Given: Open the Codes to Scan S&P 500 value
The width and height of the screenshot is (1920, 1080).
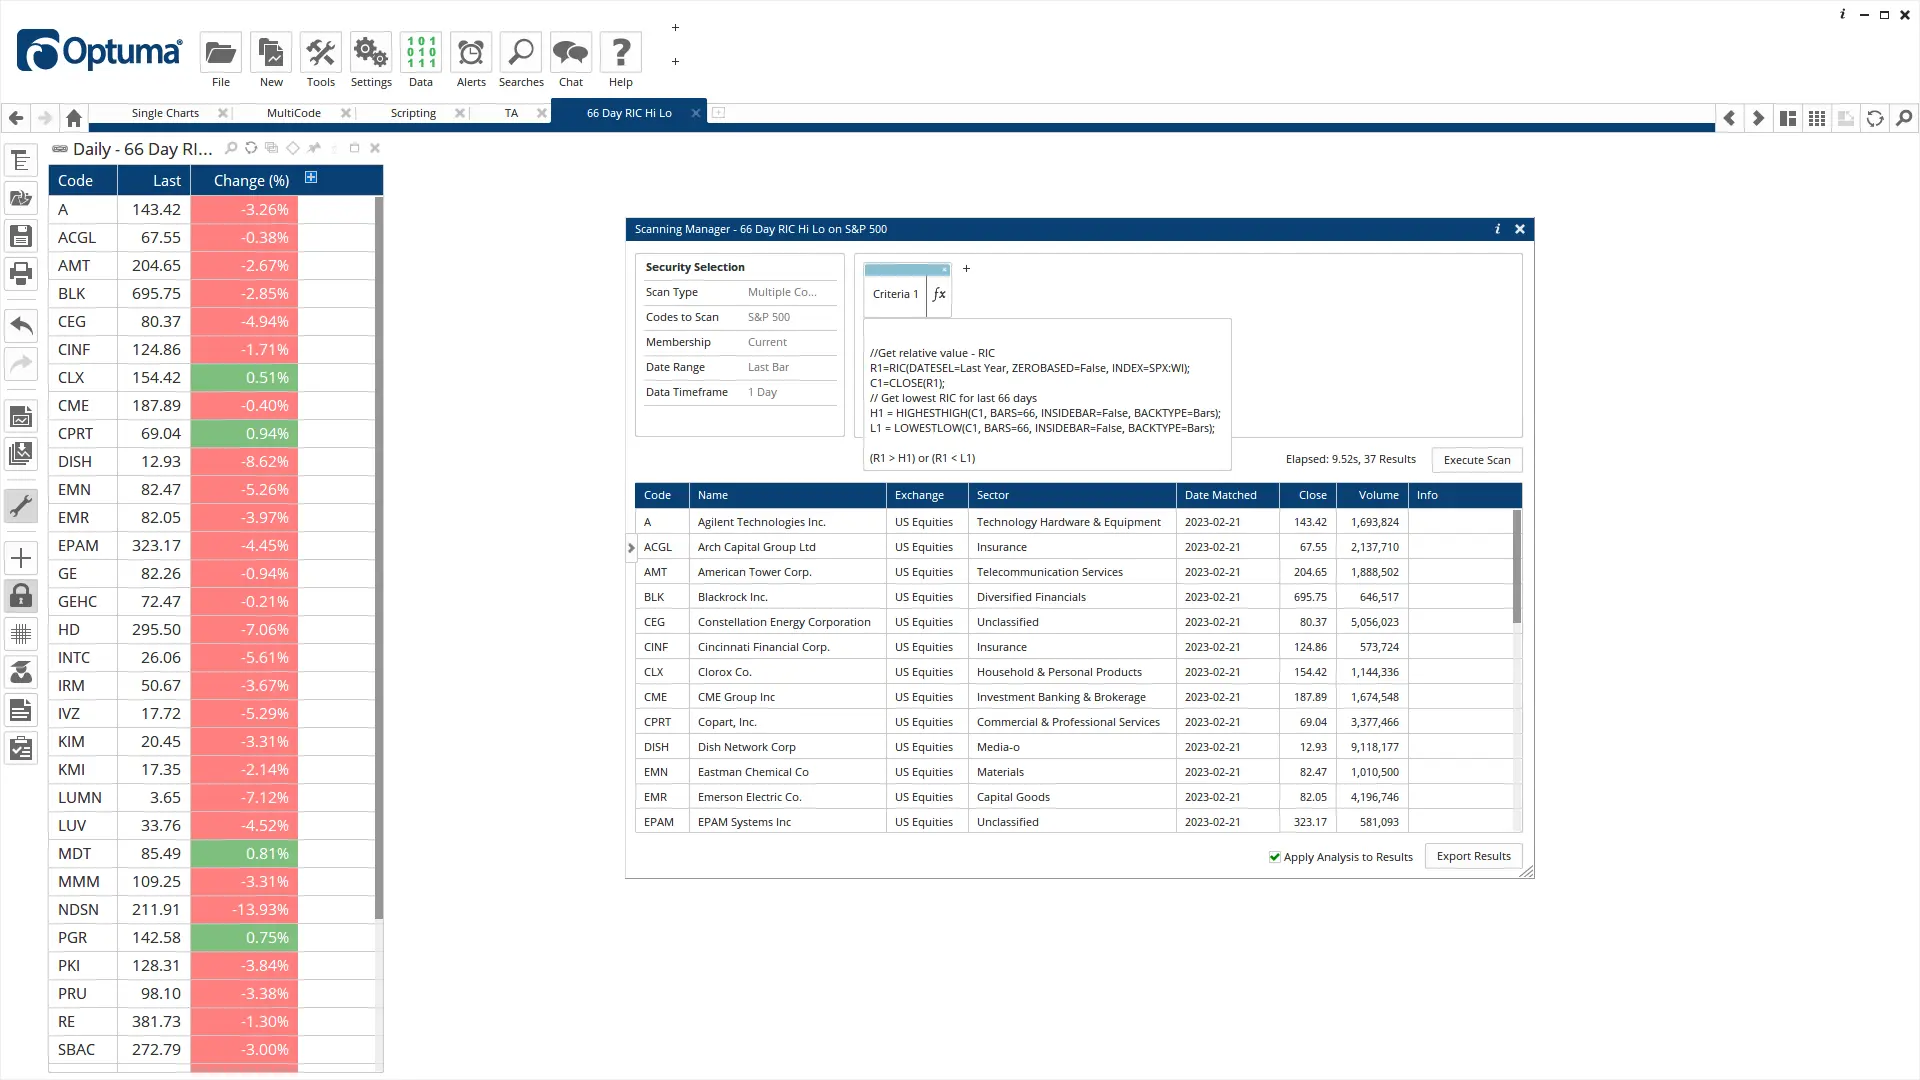Looking at the screenshot, I should click(769, 318).
